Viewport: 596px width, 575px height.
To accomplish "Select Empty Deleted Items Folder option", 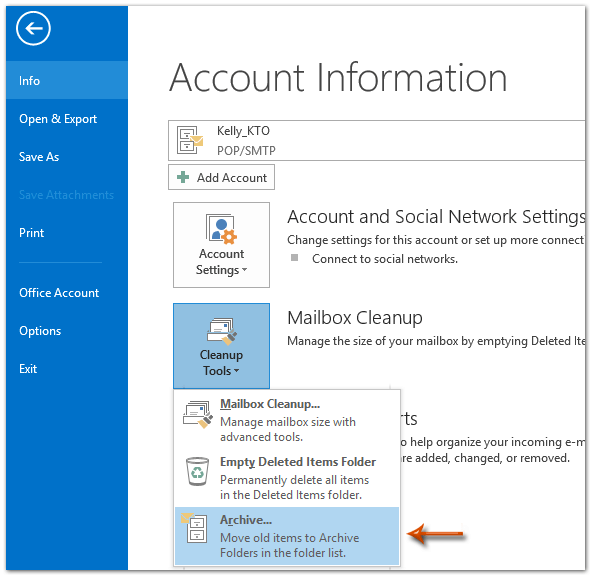I will click(x=287, y=478).
